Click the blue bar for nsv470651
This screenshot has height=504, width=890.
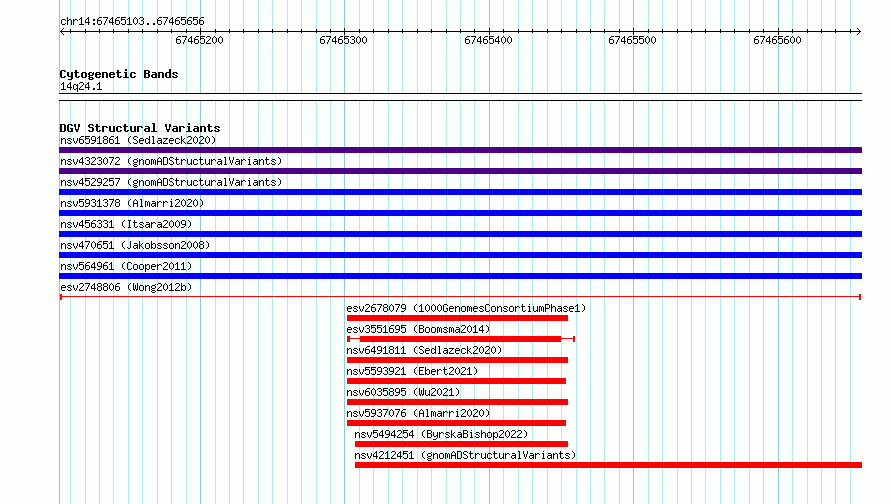click(460, 255)
